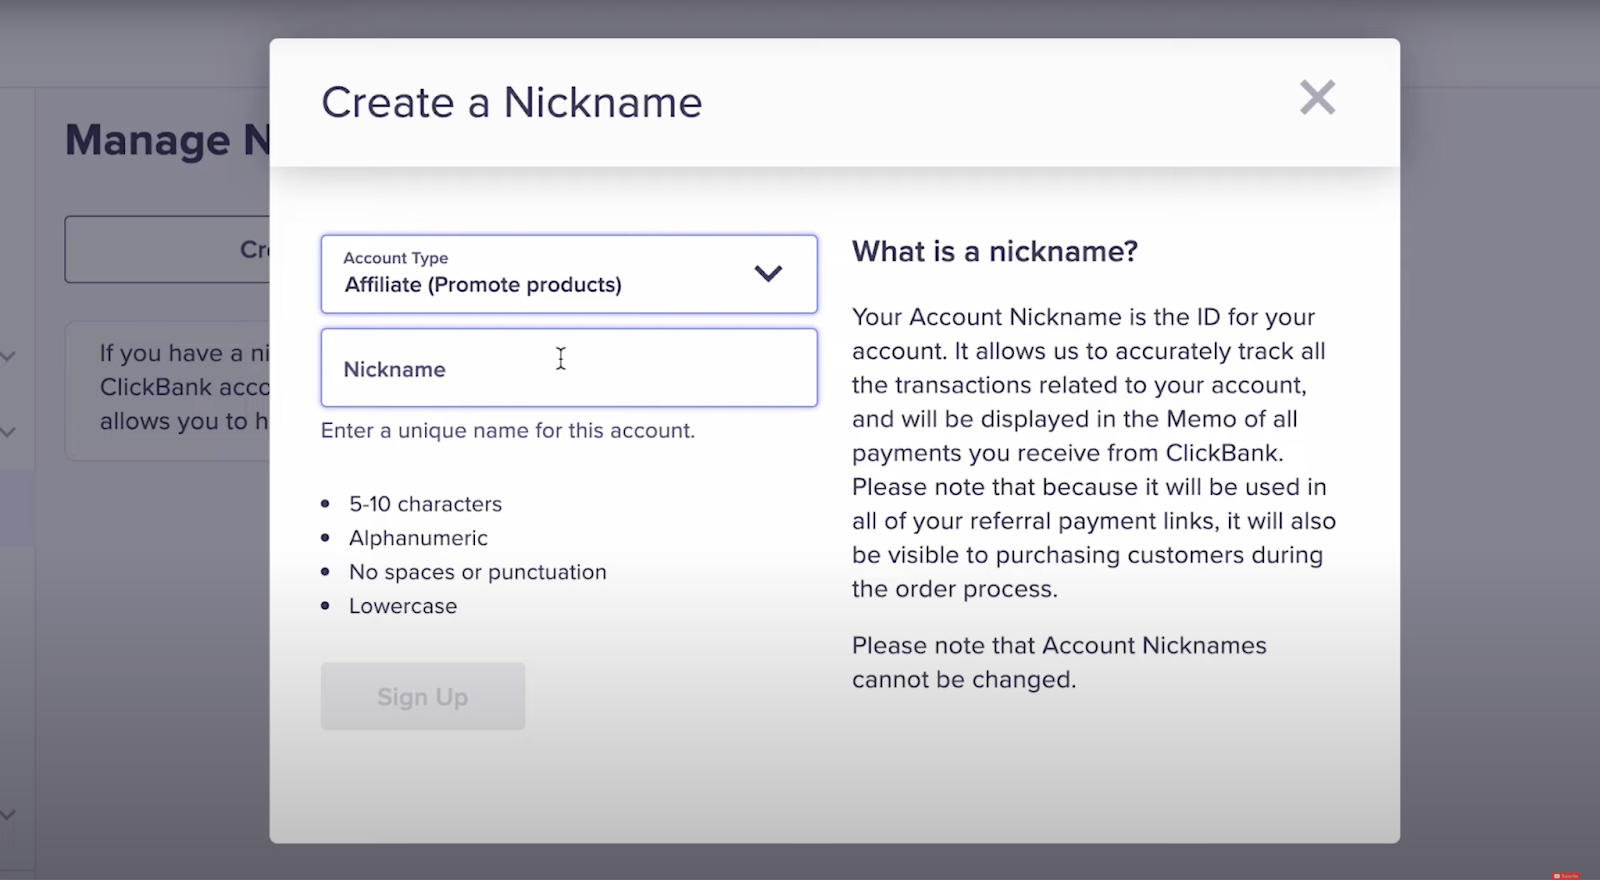
Task: Click the 'Manage N' page heading
Action: click(x=167, y=140)
